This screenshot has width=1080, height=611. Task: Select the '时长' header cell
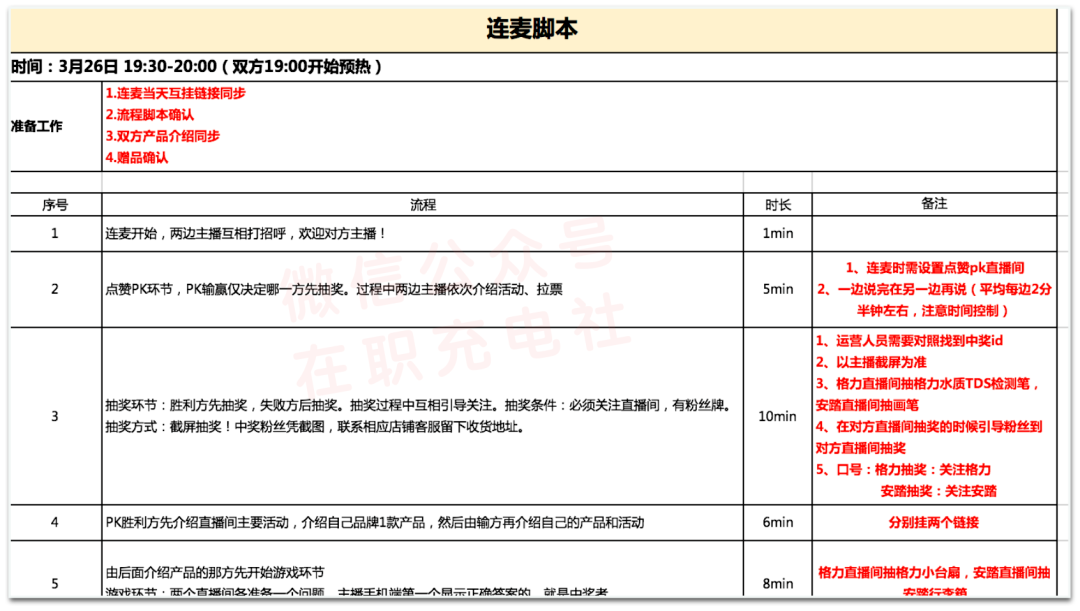pos(778,205)
